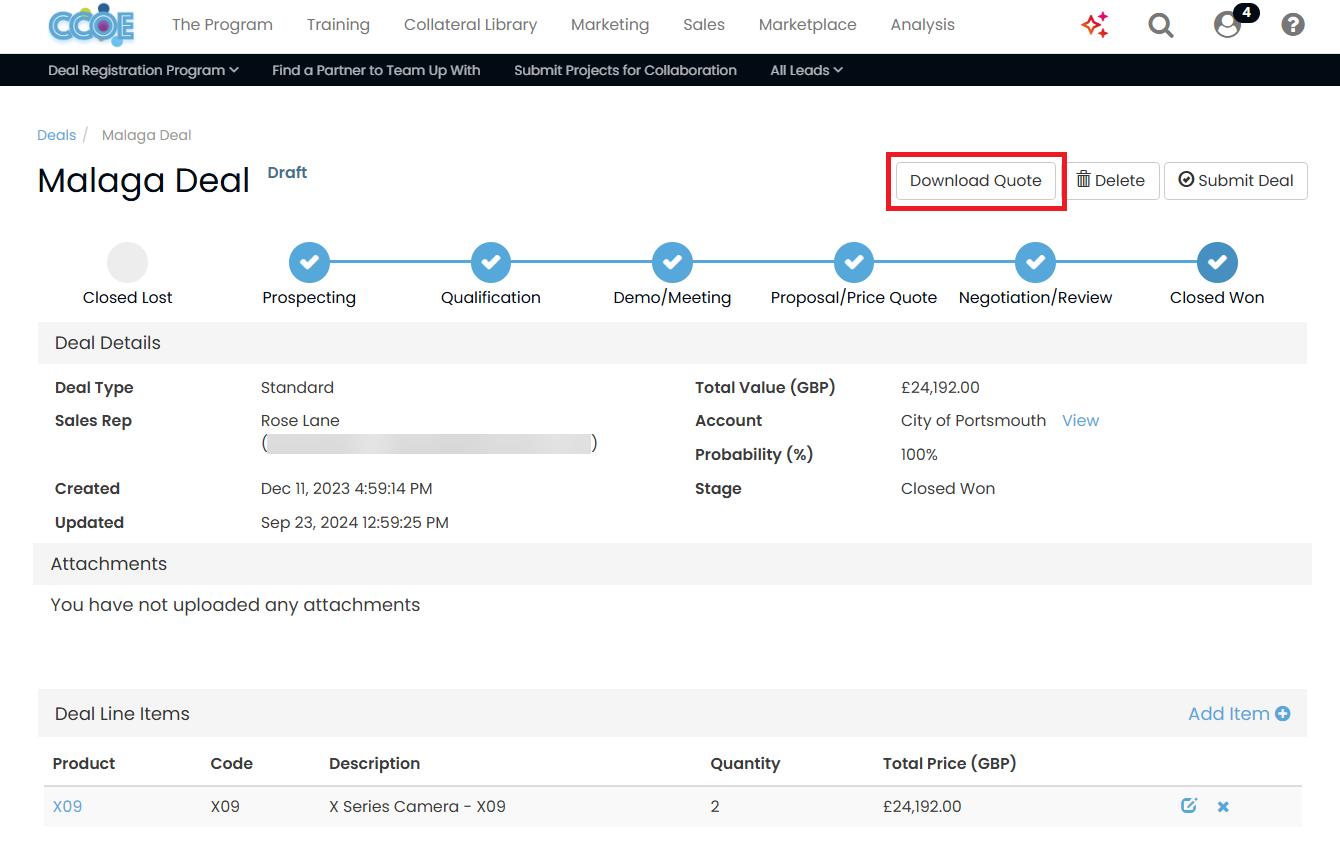Open the Analysis menu
The width and height of the screenshot is (1340, 868).
pyautogui.click(x=923, y=25)
